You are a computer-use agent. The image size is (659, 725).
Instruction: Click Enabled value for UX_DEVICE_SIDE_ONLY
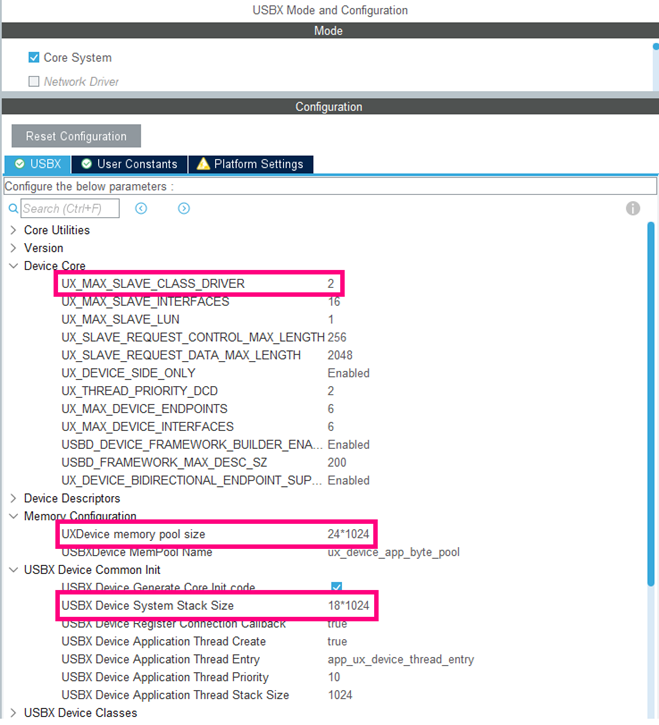pos(348,374)
